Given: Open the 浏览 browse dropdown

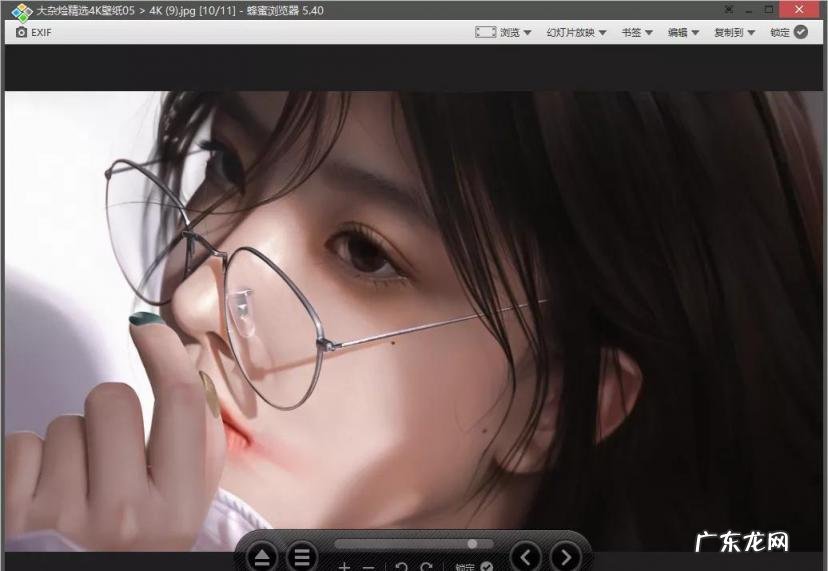Looking at the screenshot, I should (x=503, y=32).
